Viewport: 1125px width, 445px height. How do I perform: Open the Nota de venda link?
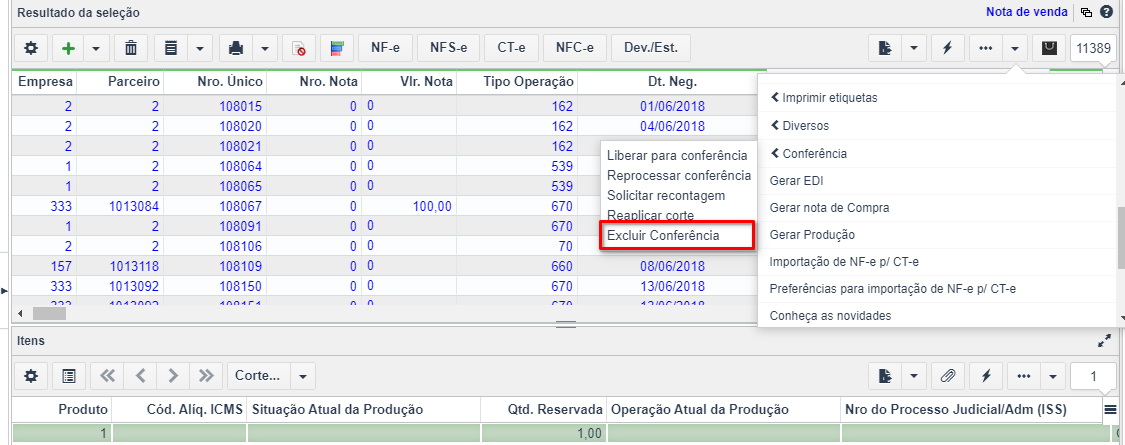[x=1027, y=11]
